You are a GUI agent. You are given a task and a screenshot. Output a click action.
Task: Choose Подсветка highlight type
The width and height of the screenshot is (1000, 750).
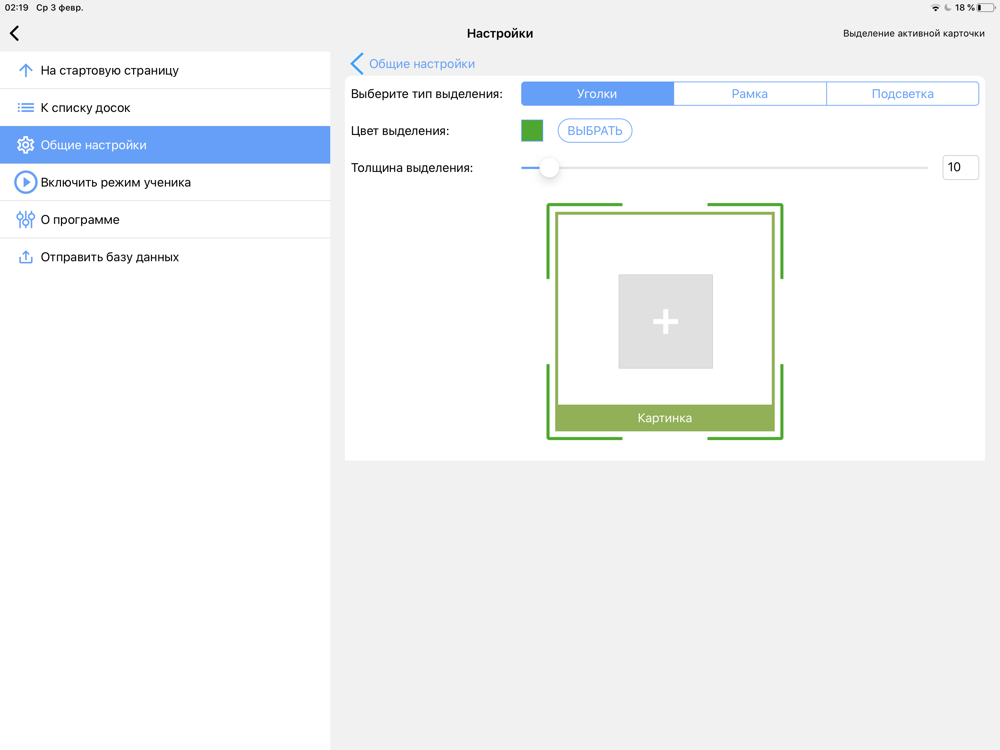(x=902, y=94)
